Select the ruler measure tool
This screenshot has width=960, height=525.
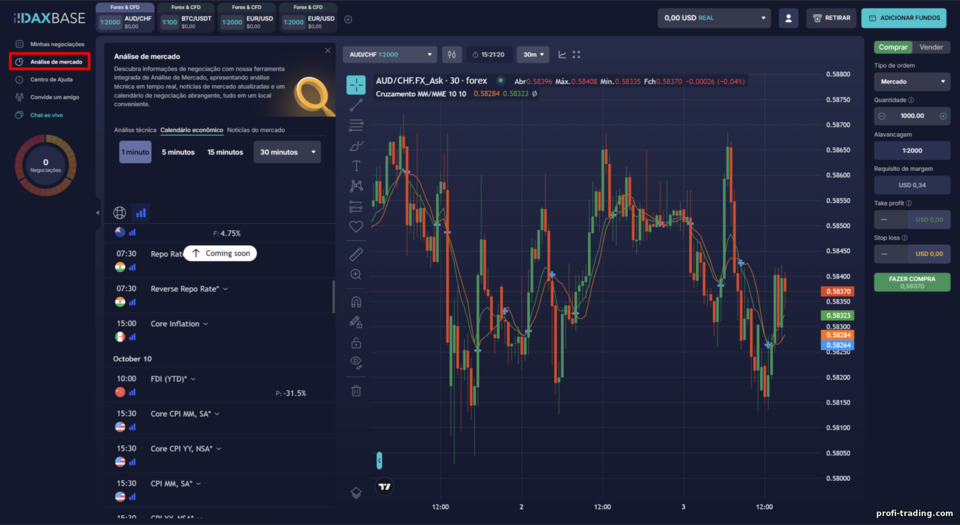pos(356,254)
